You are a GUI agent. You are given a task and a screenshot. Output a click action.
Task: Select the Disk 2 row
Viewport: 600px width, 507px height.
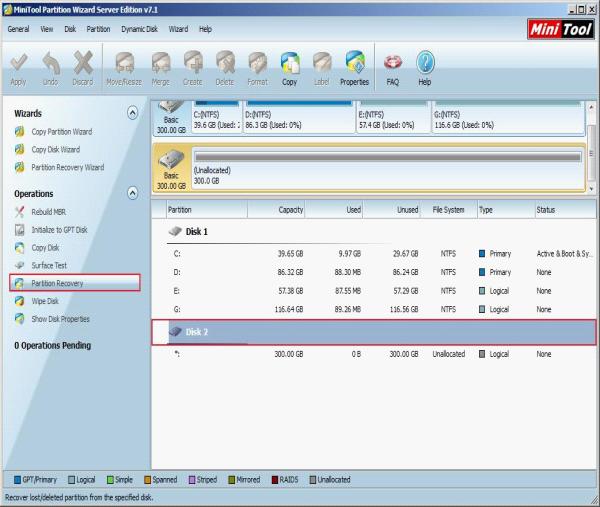pos(373,332)
